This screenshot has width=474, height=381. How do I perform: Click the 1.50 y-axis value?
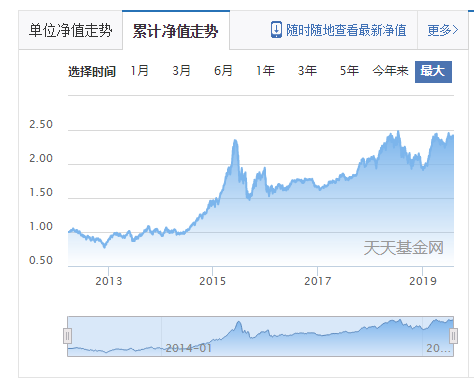[x=41, y=192]
